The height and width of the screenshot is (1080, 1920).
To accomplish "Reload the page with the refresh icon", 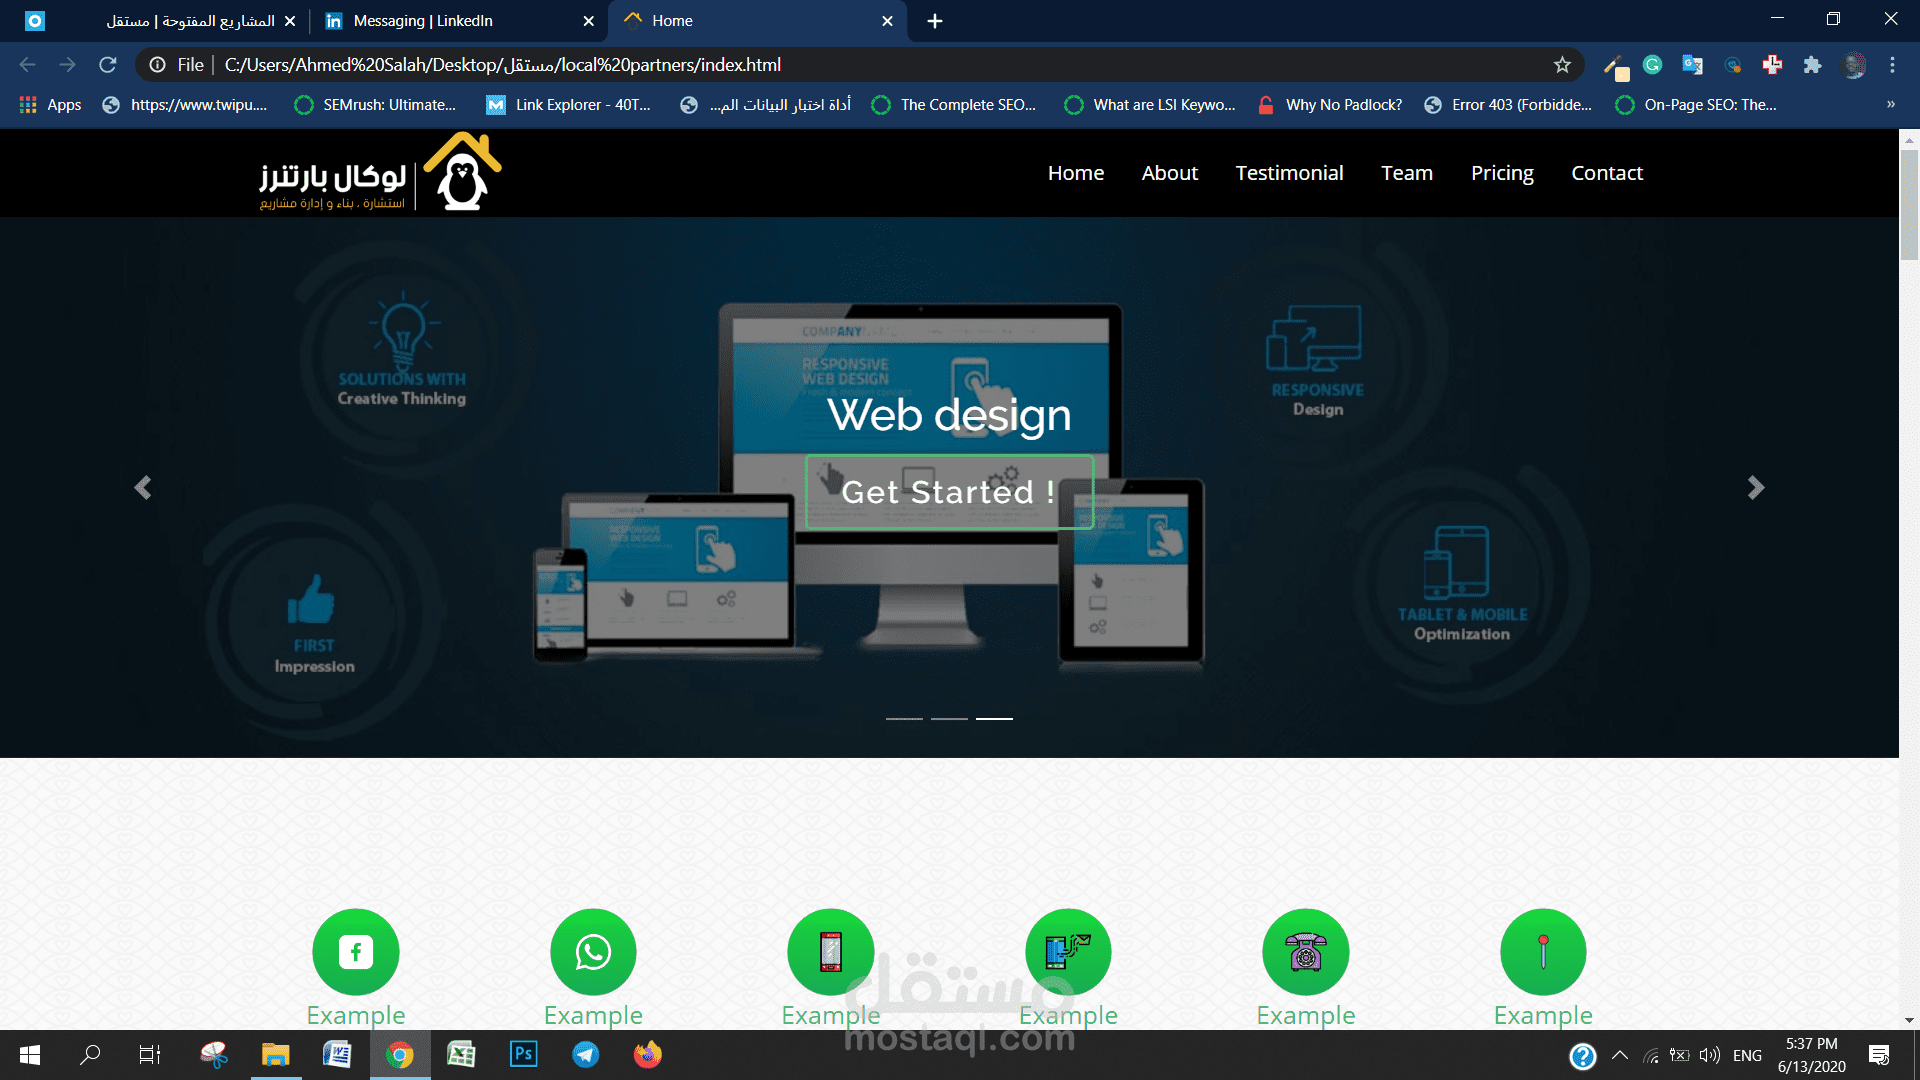I will (108, 65).
